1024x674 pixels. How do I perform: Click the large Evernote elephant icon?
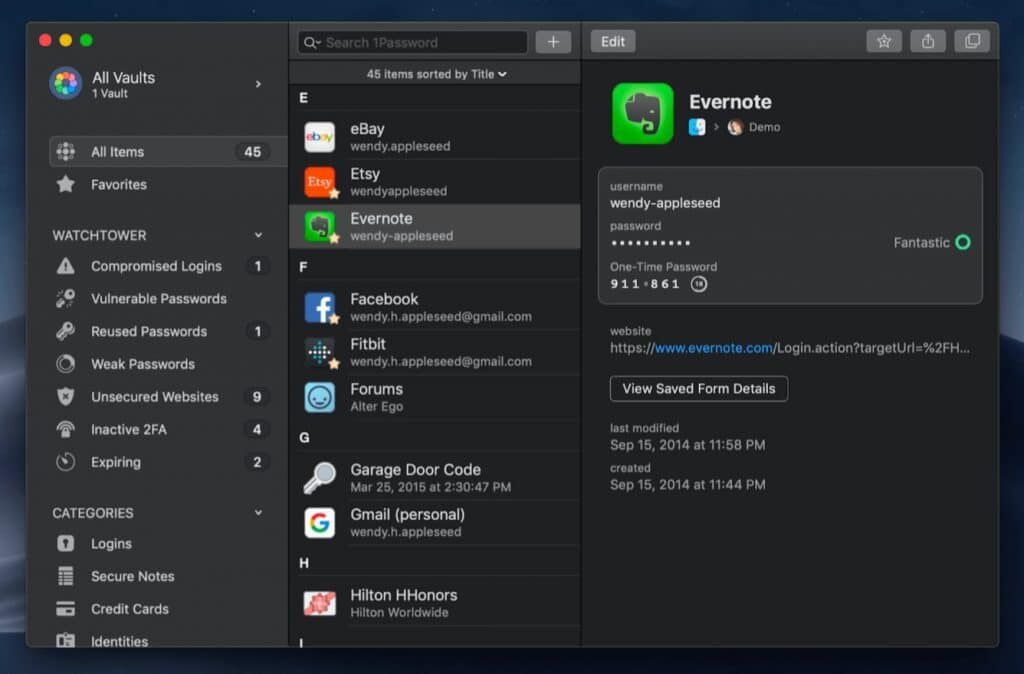pyautogui.click(x=642, y=114)
